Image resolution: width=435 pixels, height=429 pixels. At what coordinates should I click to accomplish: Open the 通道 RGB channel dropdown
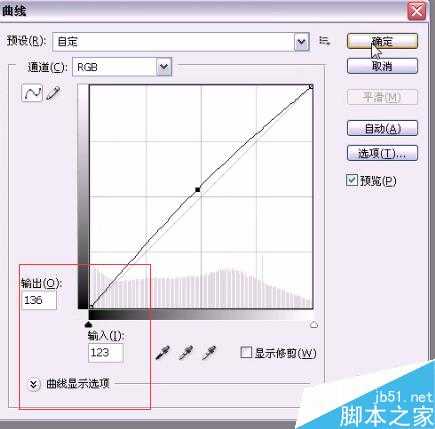click(x=122, y=67)
